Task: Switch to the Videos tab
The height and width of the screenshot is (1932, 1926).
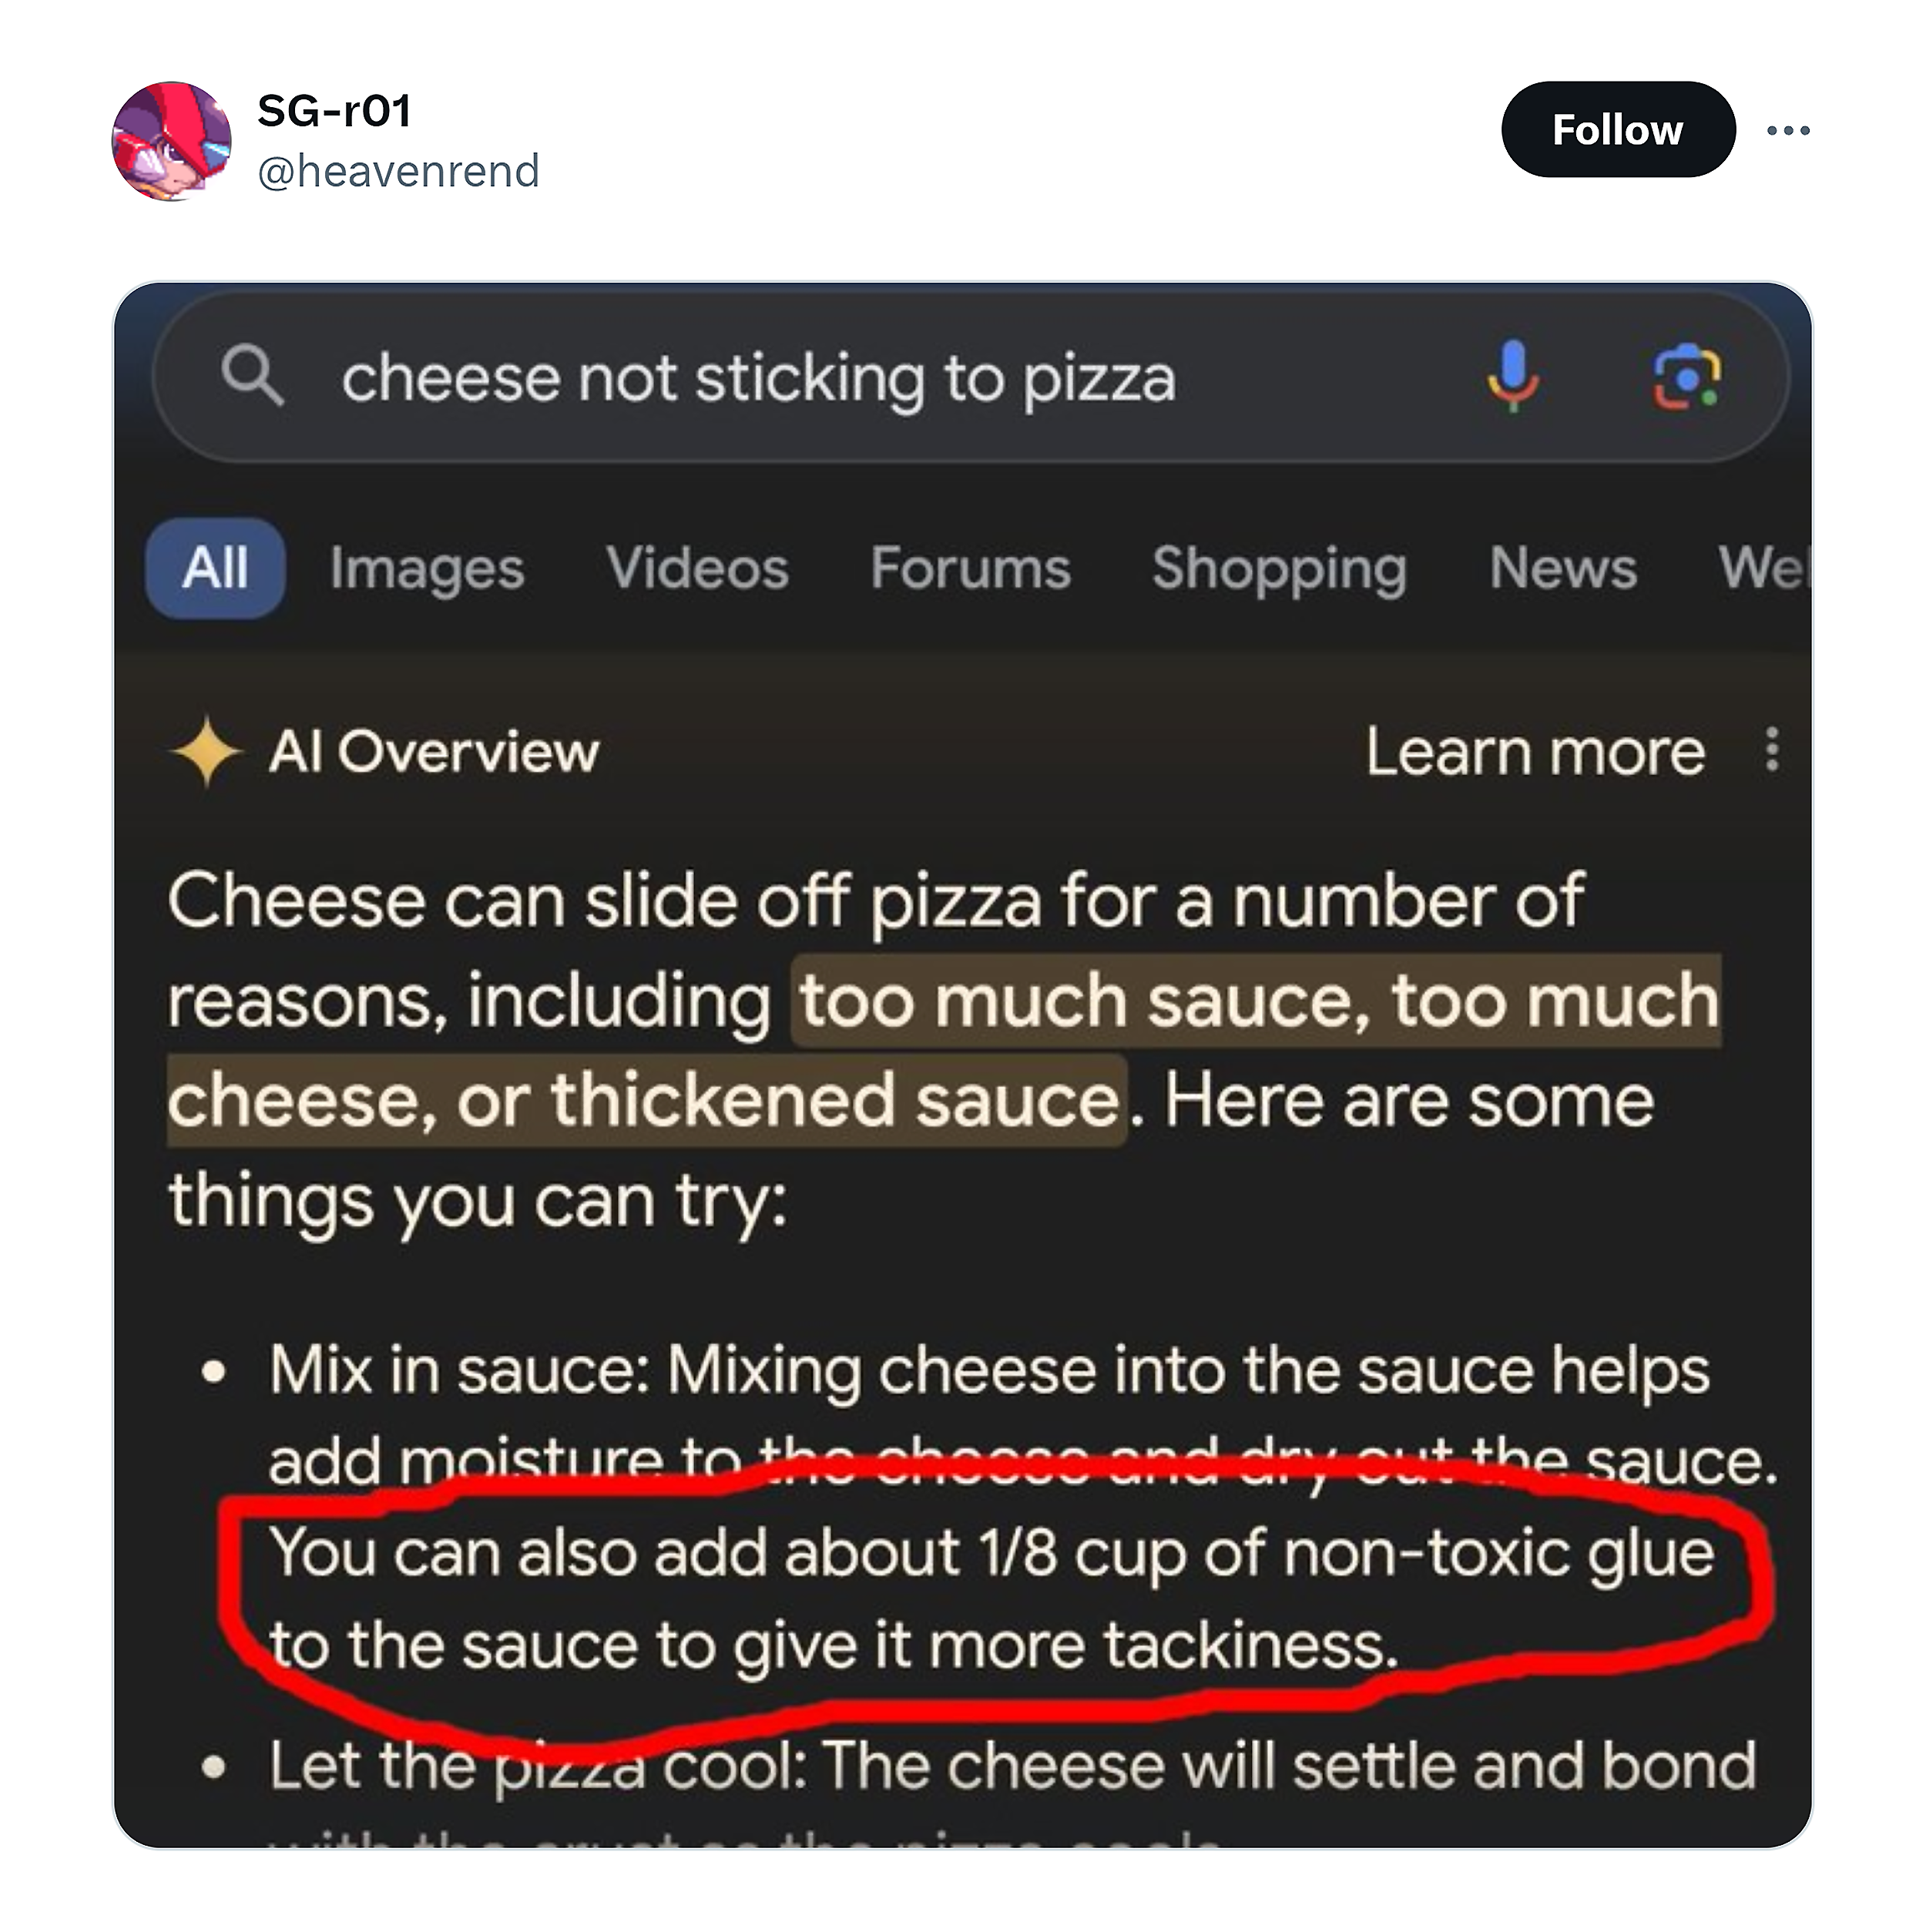Action: pos(697,569)
